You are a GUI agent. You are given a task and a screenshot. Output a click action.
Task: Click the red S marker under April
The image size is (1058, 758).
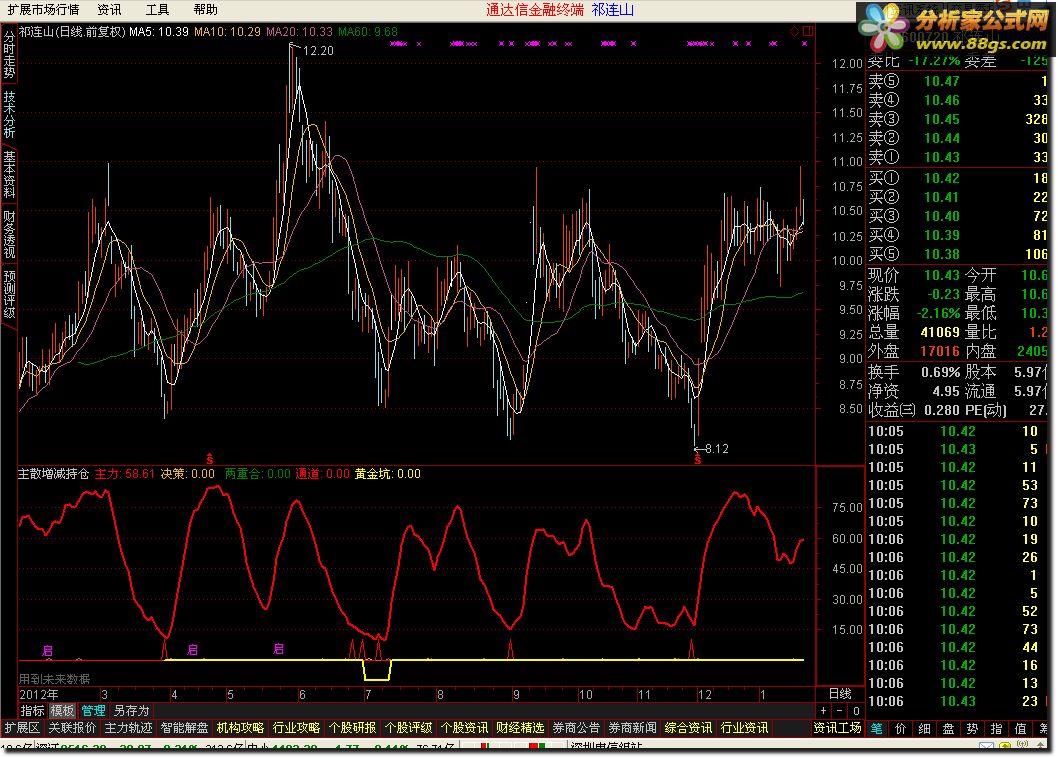tap(210, 459)
